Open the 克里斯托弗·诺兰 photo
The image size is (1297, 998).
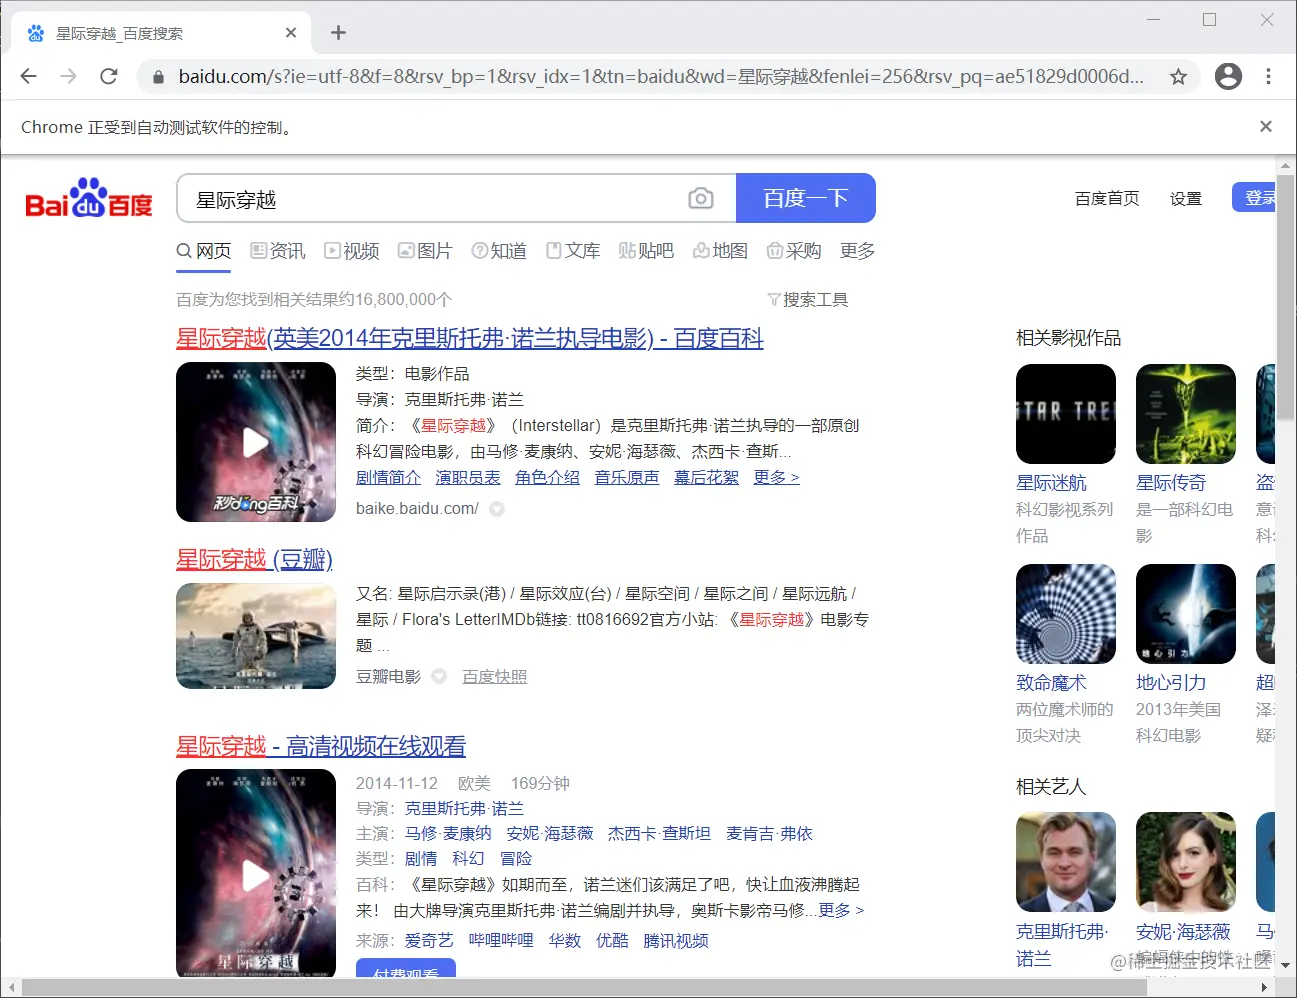[1066, 862]
